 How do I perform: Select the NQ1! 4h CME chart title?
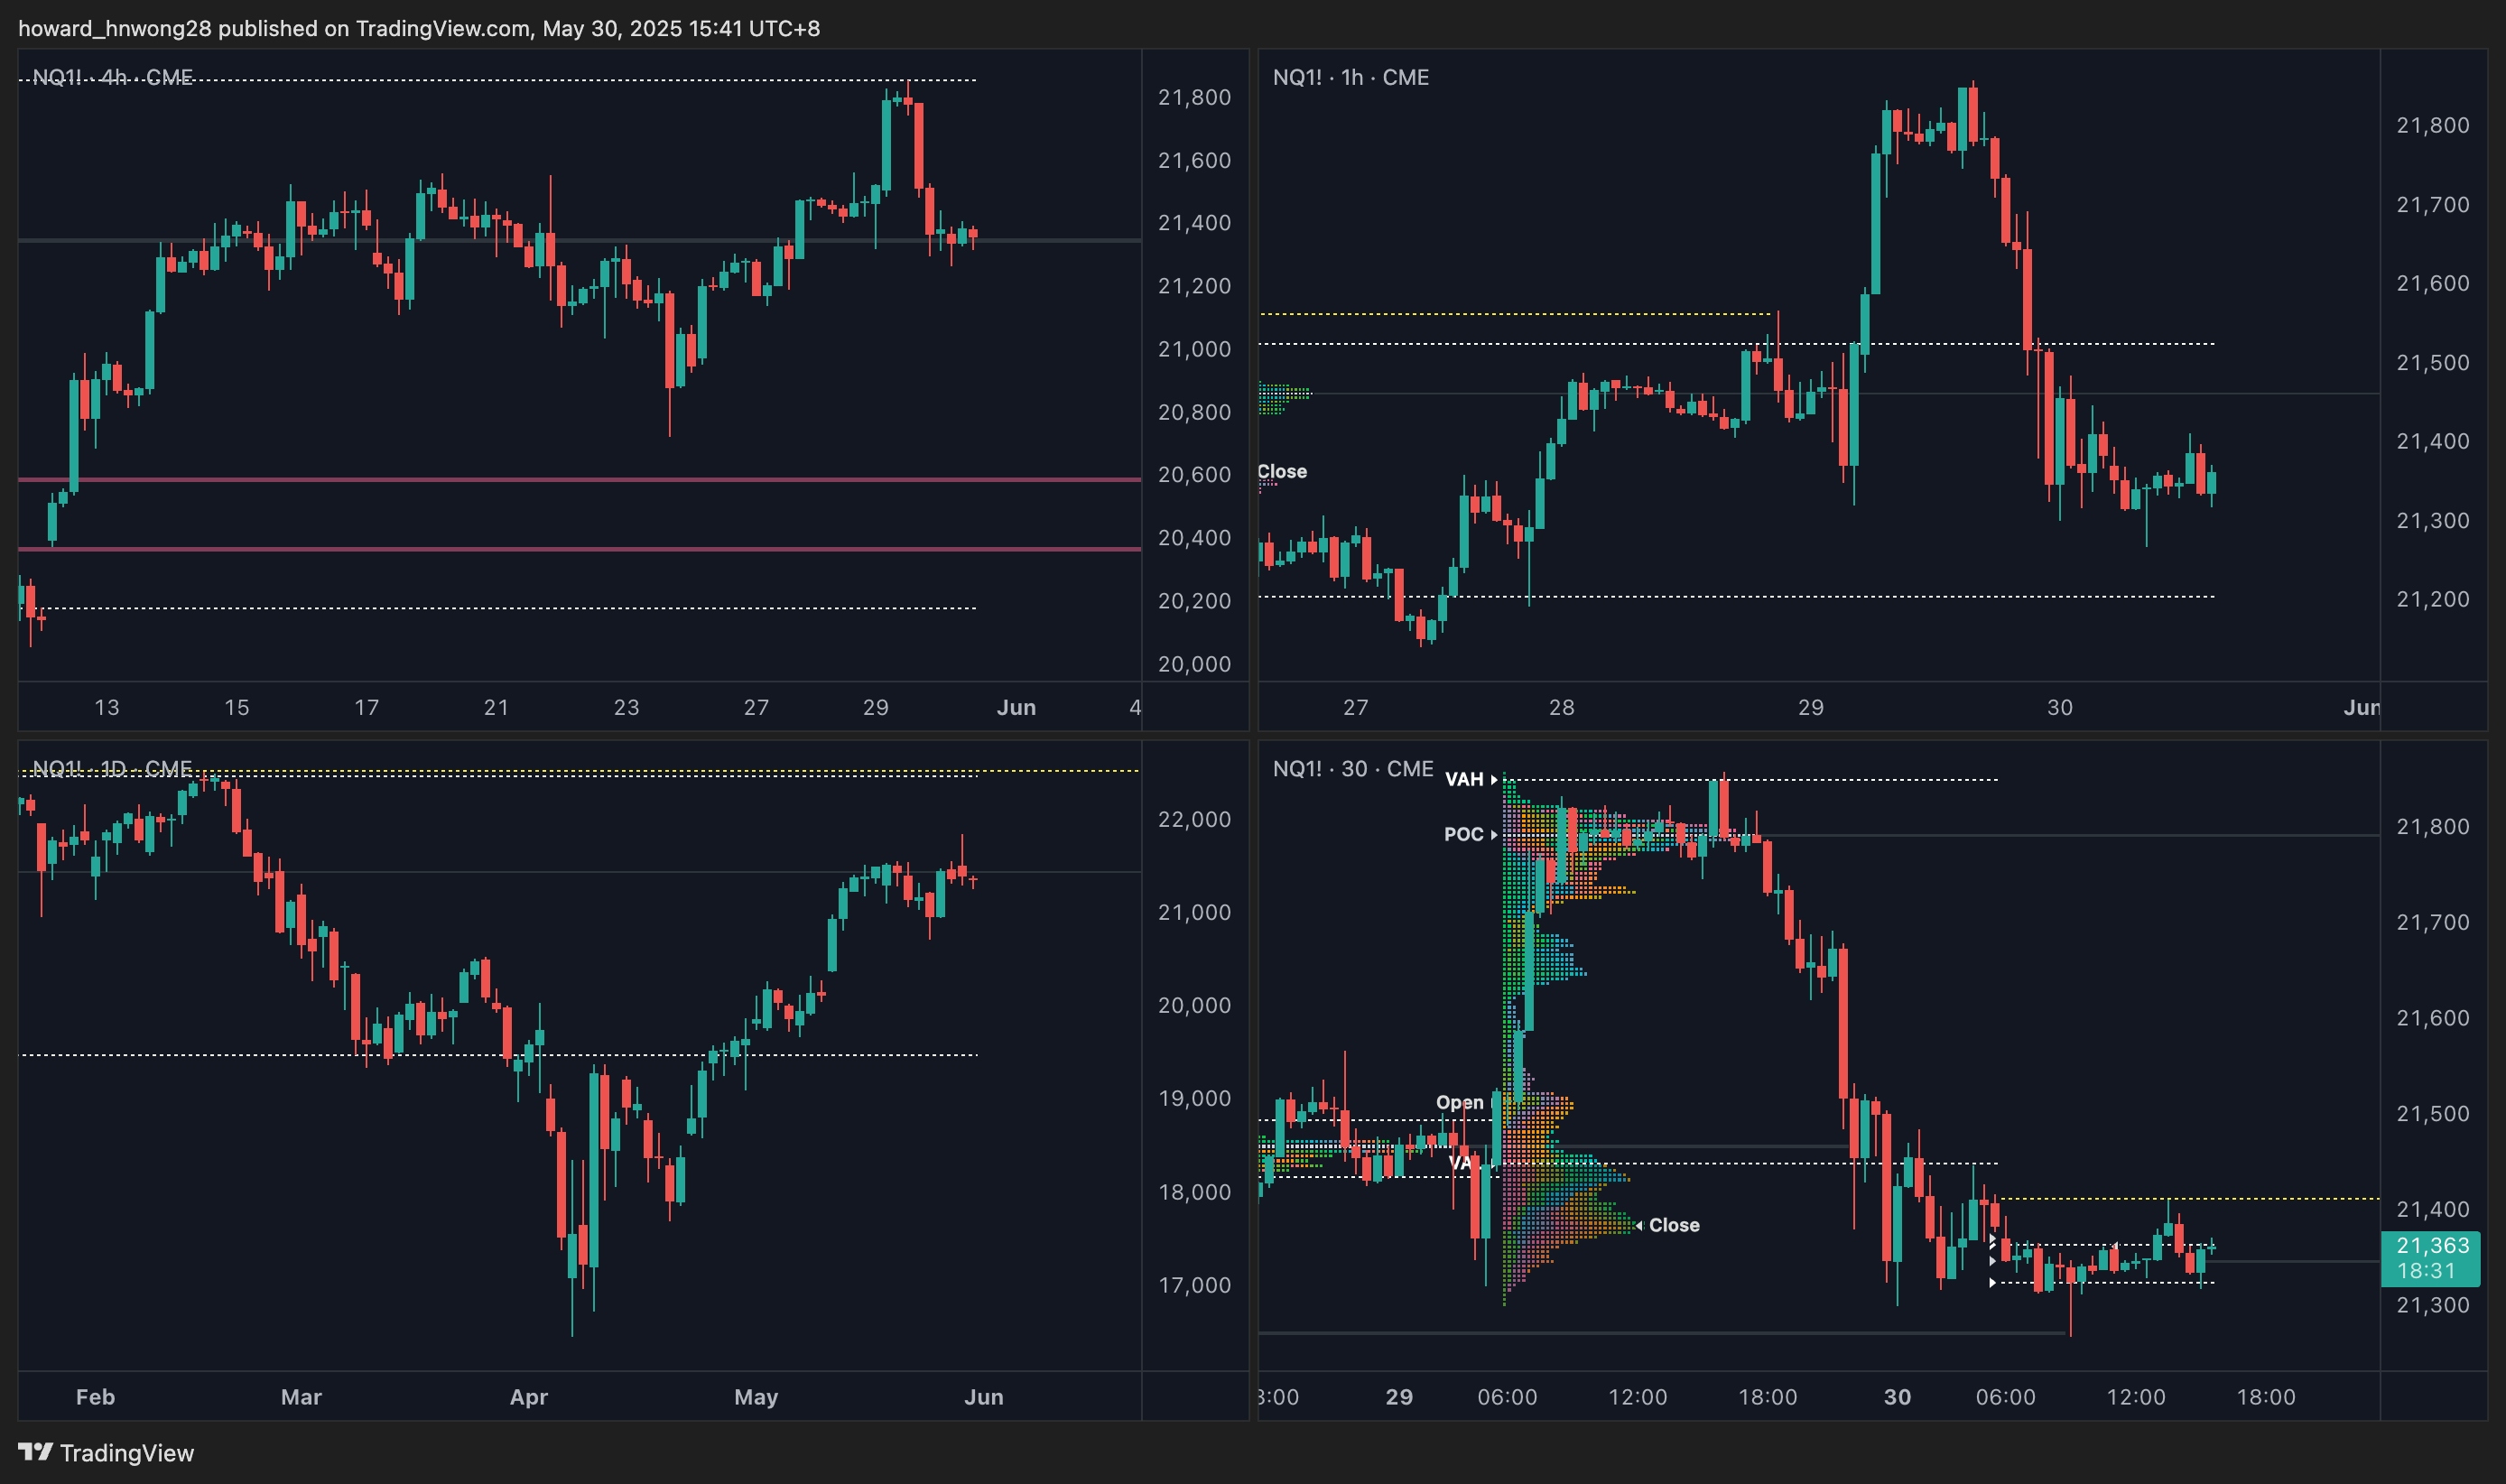(x=112, y=77)
